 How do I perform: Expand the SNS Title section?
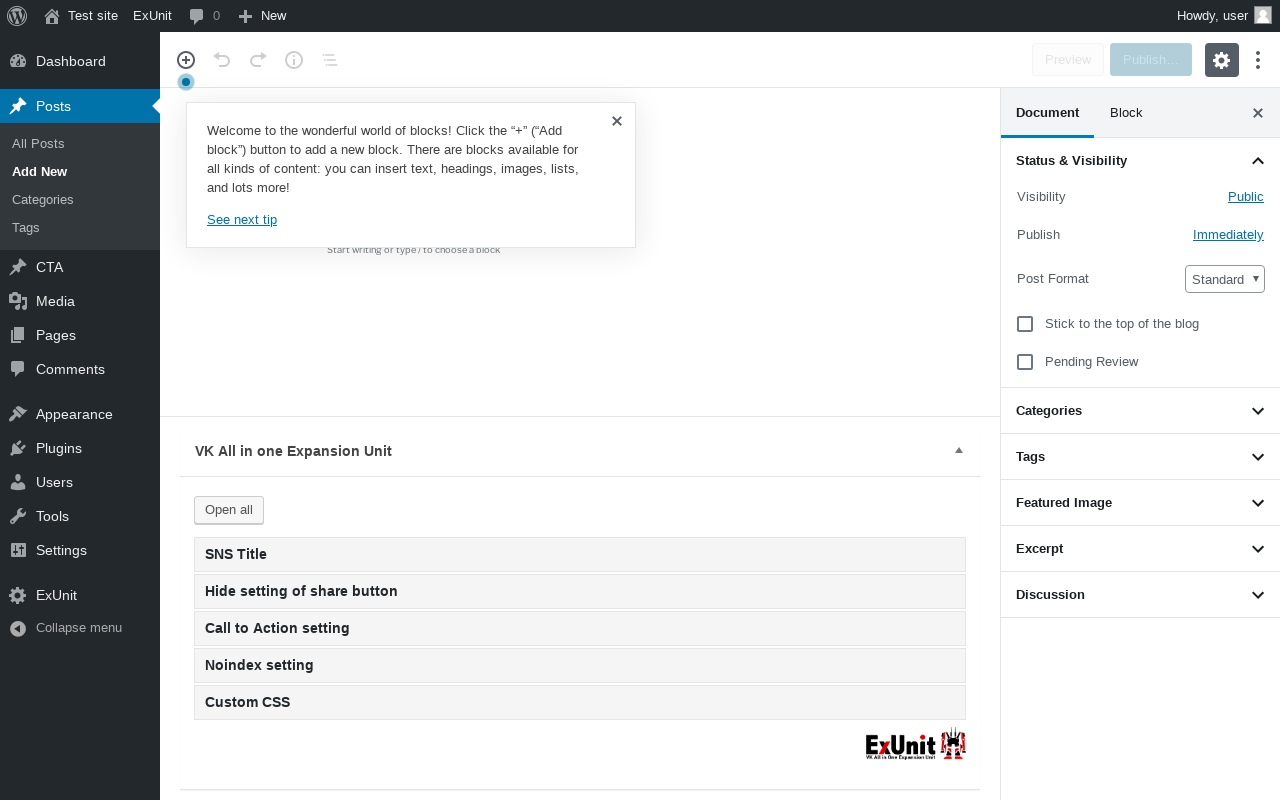[580, 554]
